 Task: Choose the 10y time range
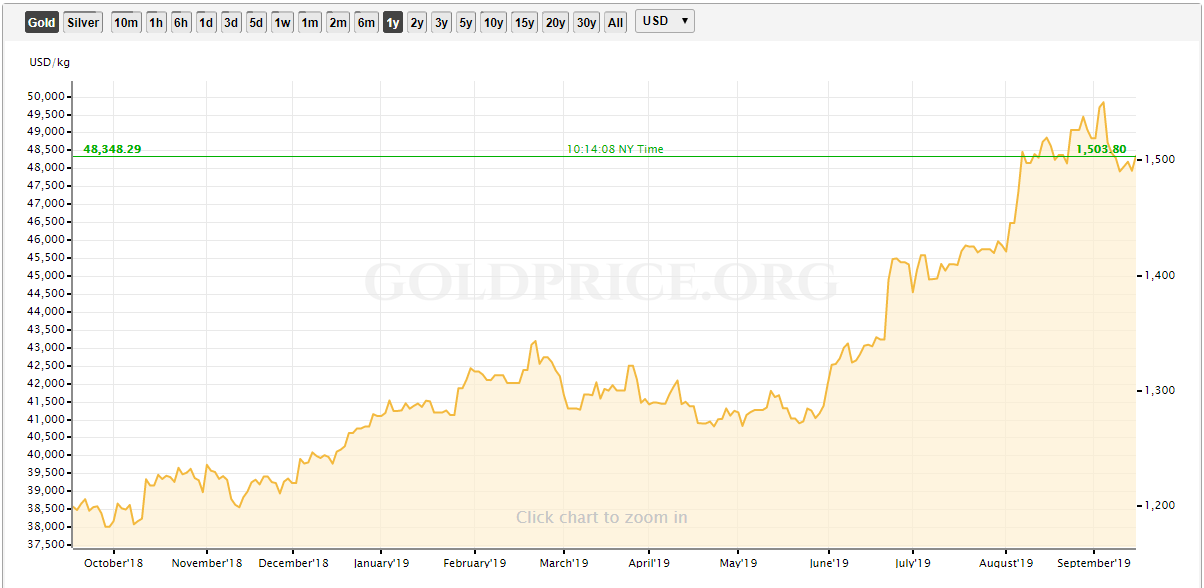click(494, 22)
